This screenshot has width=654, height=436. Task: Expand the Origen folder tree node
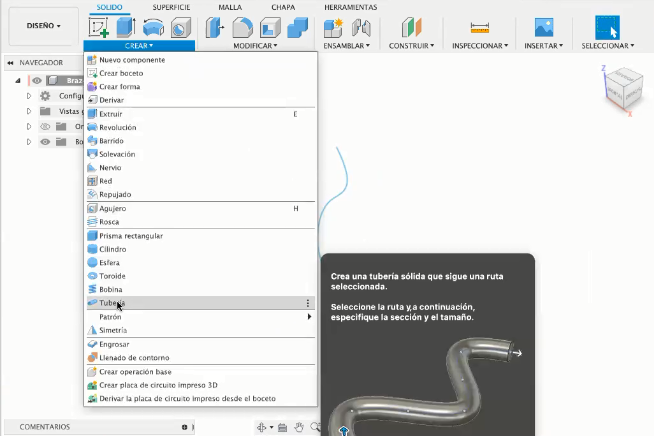[x=29, y=126]
